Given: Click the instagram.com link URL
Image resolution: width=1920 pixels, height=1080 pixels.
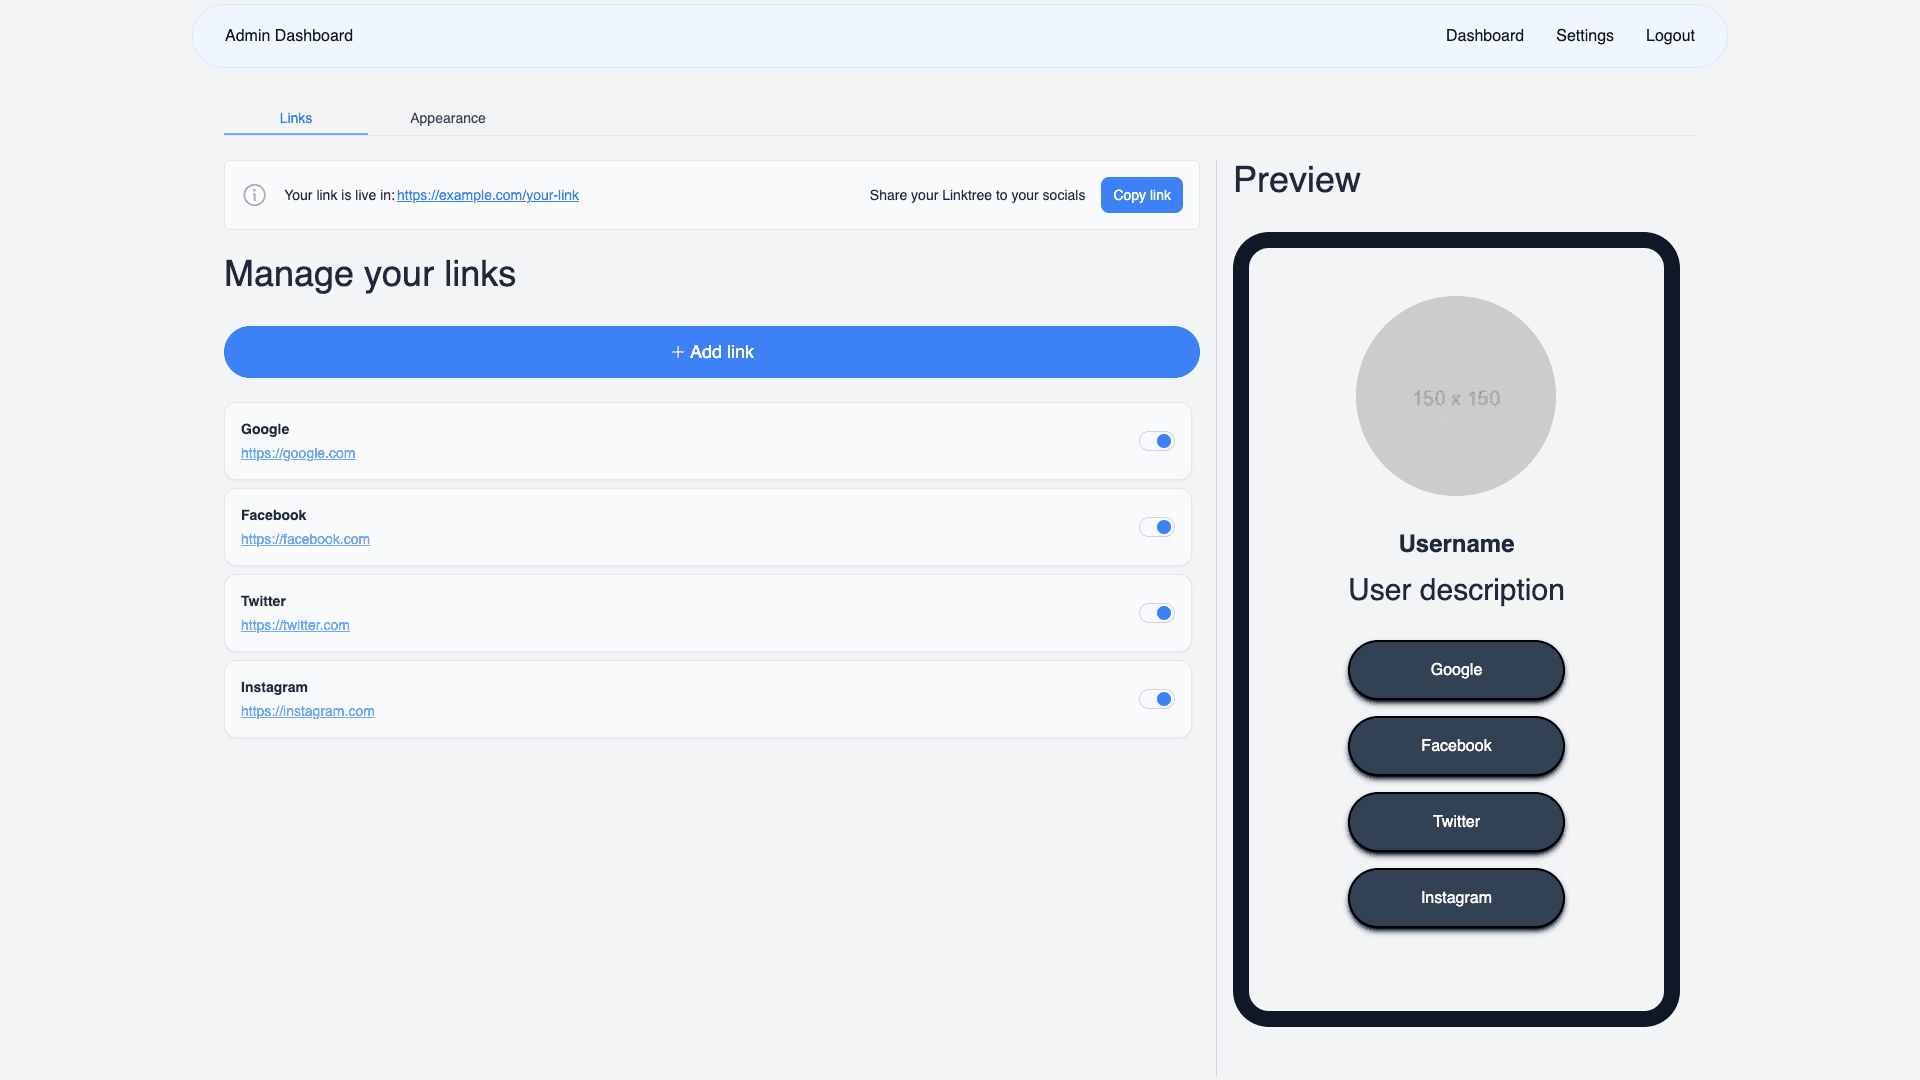Looking at the screenshot, I should click(307, 711).
